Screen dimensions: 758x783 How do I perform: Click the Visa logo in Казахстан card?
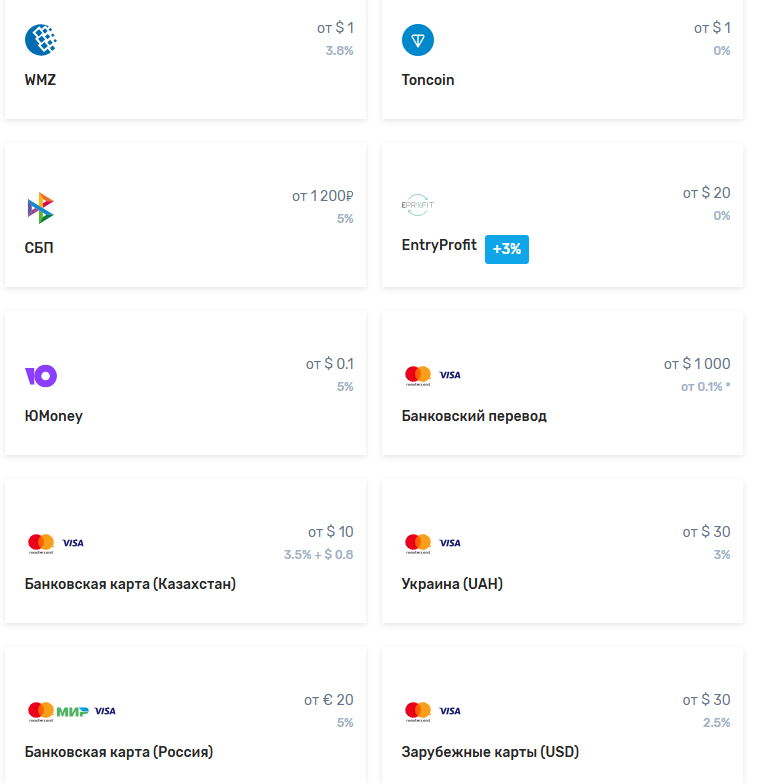(x=73, y=543)
